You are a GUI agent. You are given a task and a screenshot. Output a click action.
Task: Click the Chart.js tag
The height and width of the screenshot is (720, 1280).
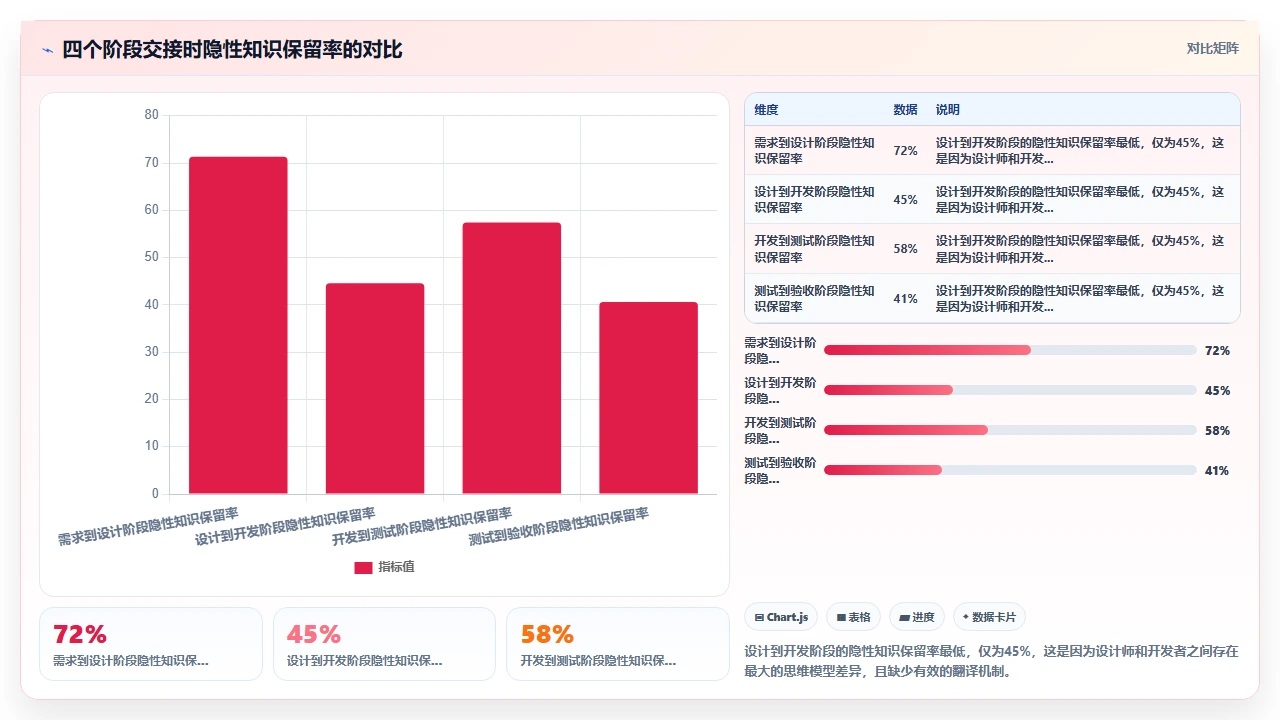click(782, 617)
